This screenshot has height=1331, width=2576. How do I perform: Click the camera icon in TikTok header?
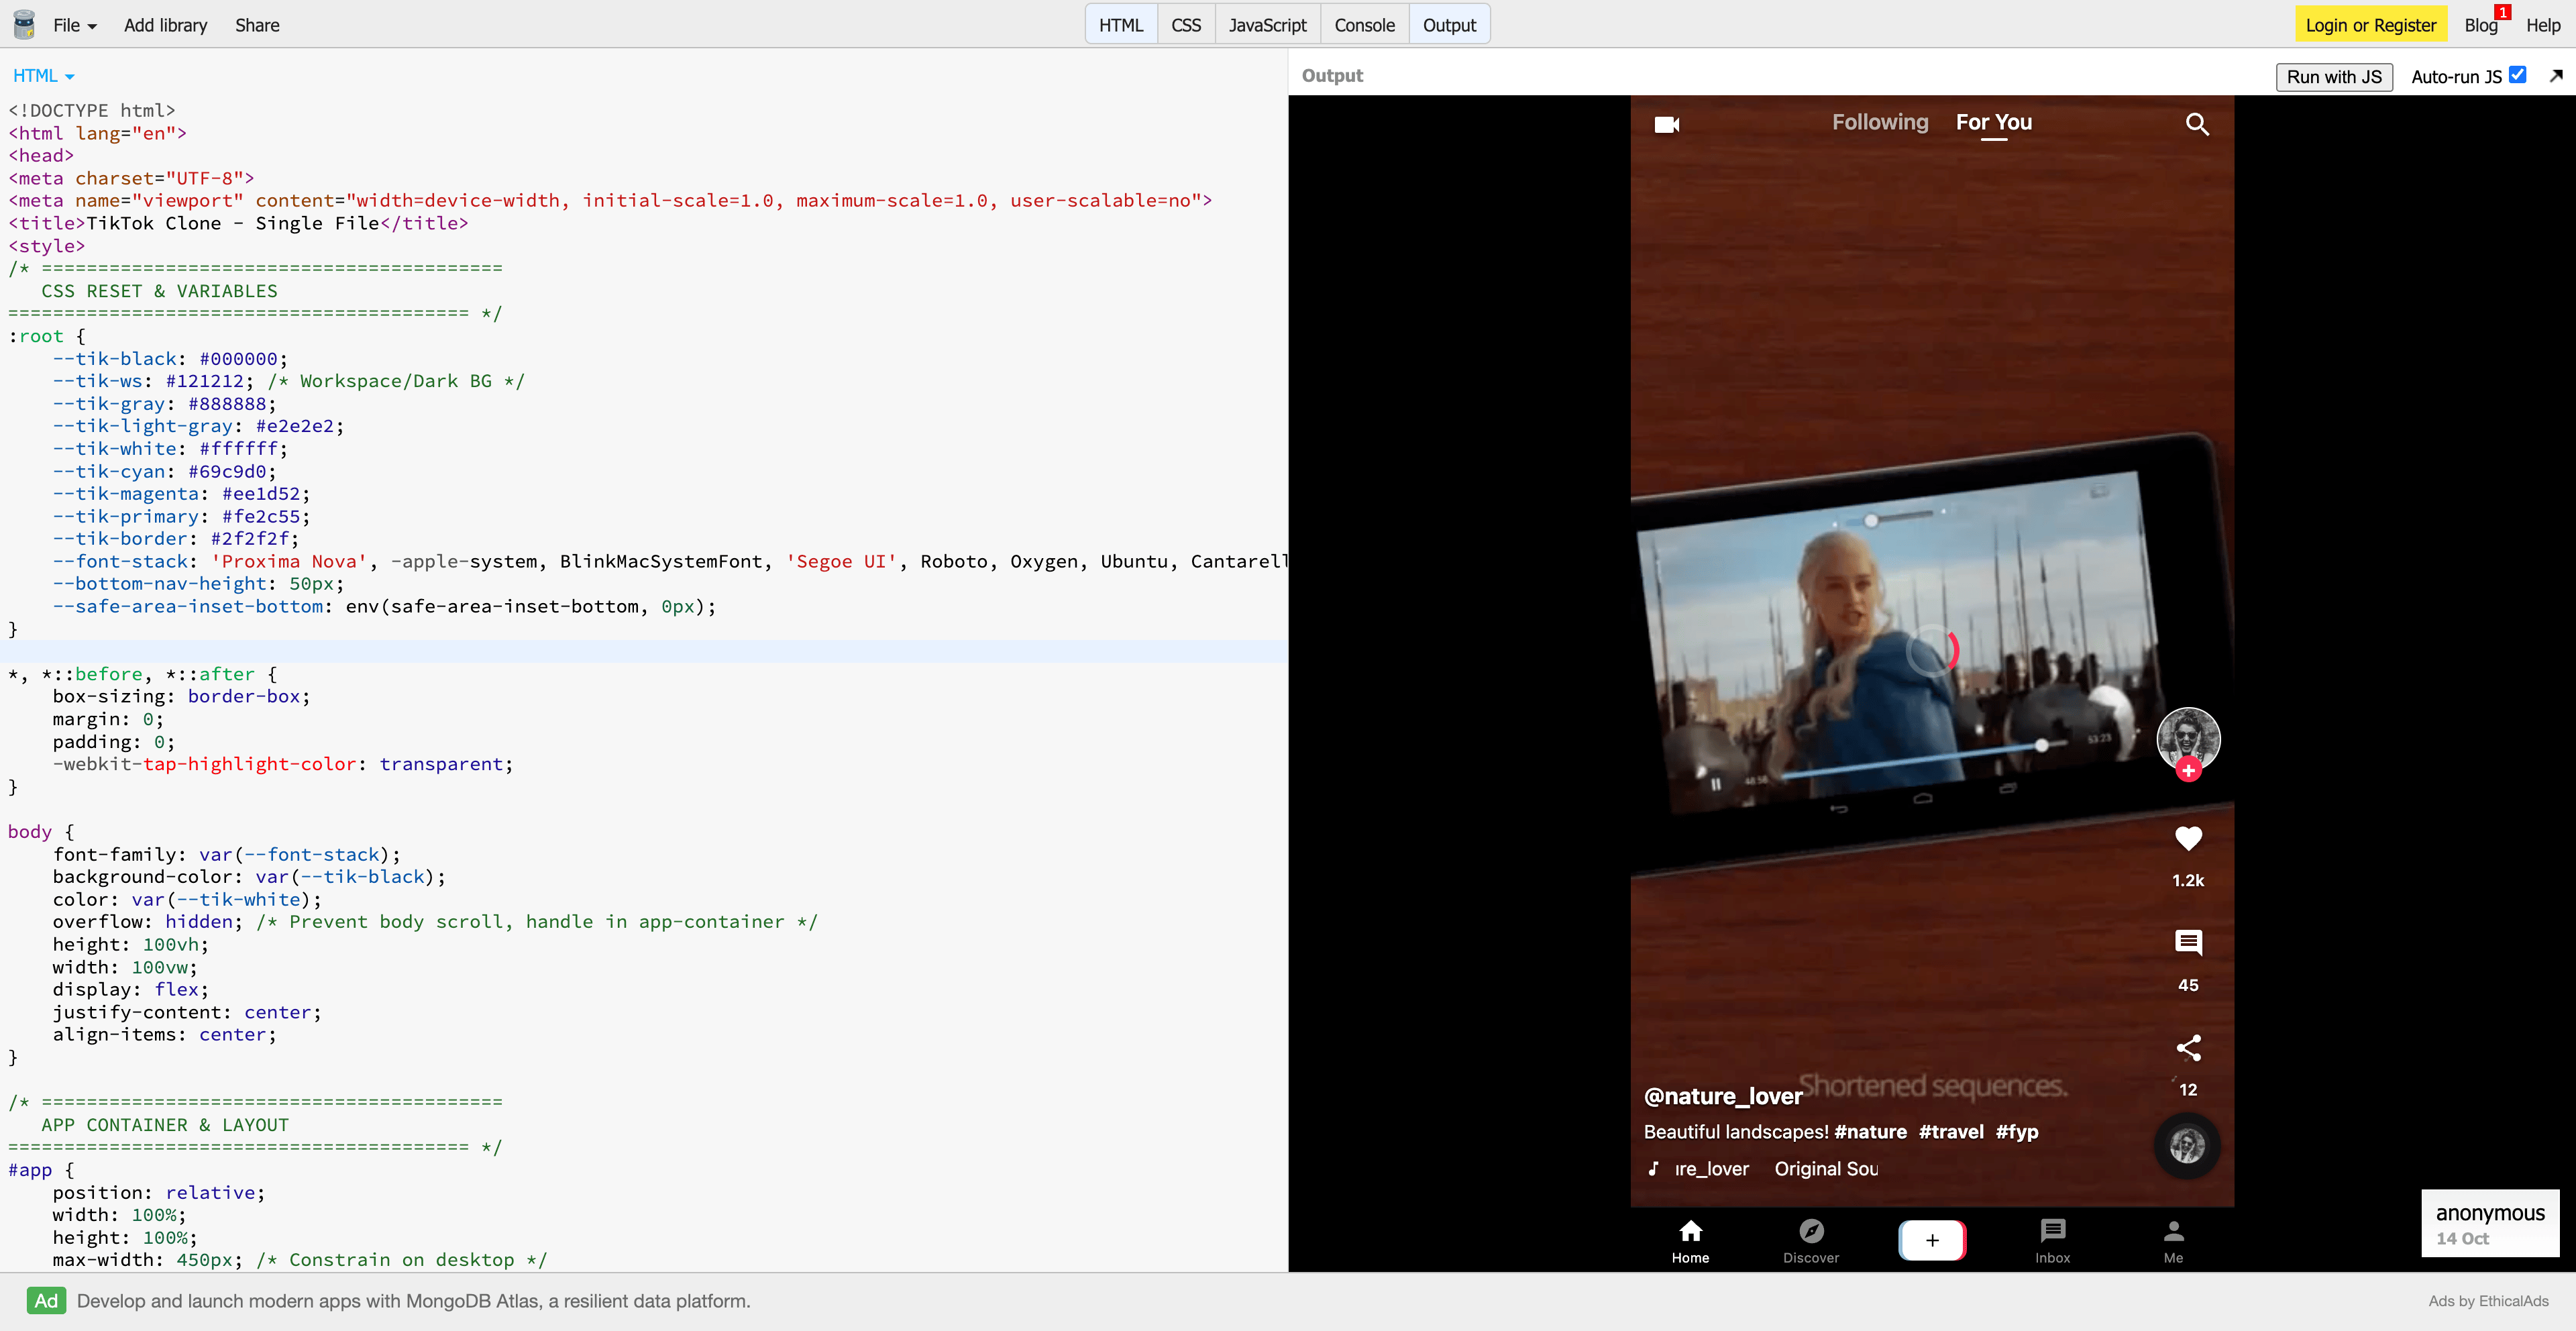pos(1666,124)
